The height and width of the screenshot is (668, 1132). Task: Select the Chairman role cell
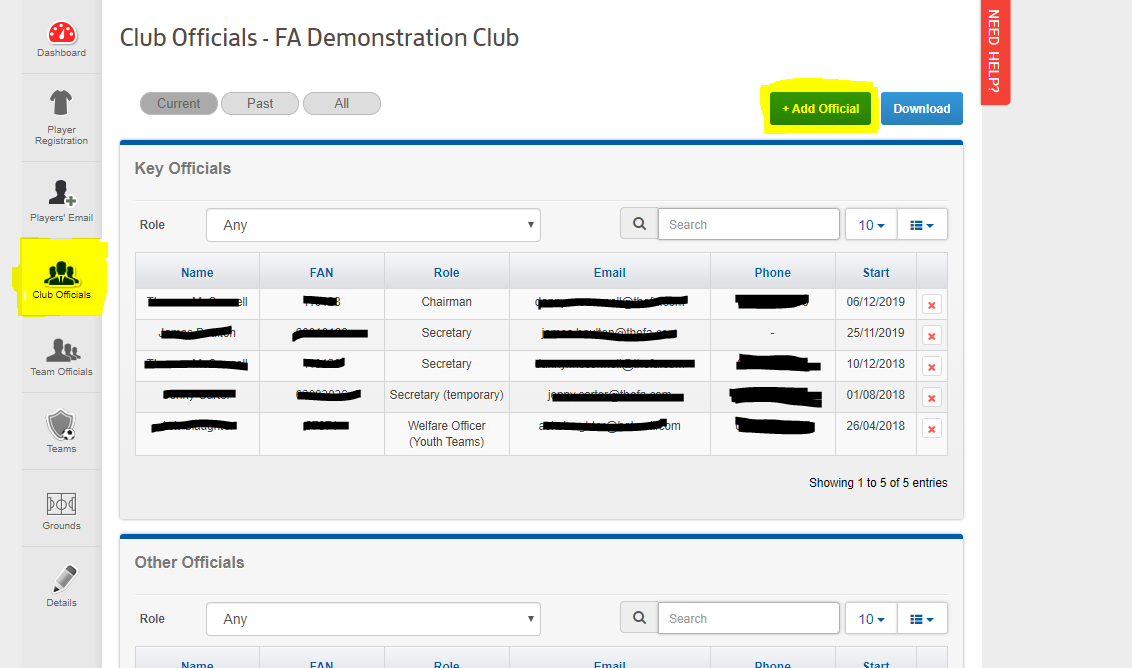coord(446,302)
